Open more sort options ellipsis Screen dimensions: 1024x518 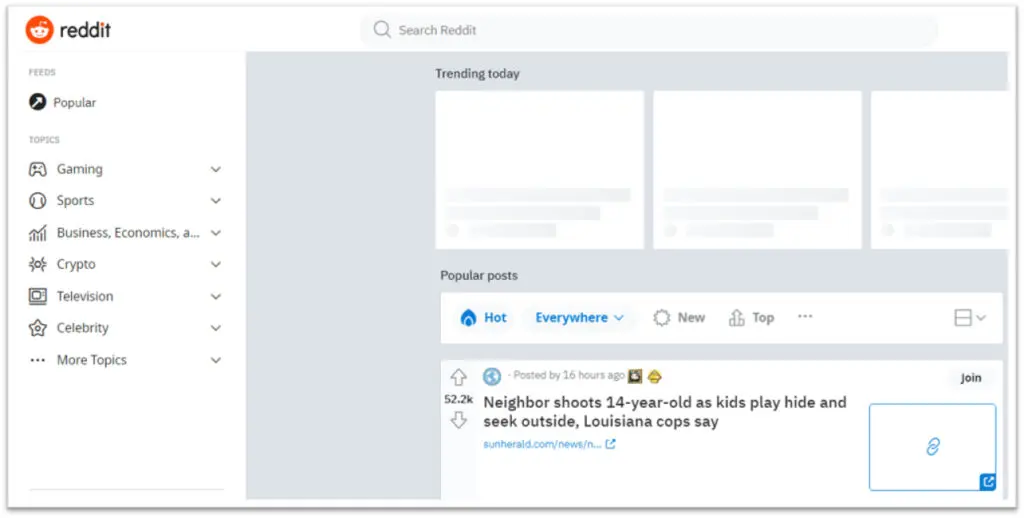click(x=805, y=316)
